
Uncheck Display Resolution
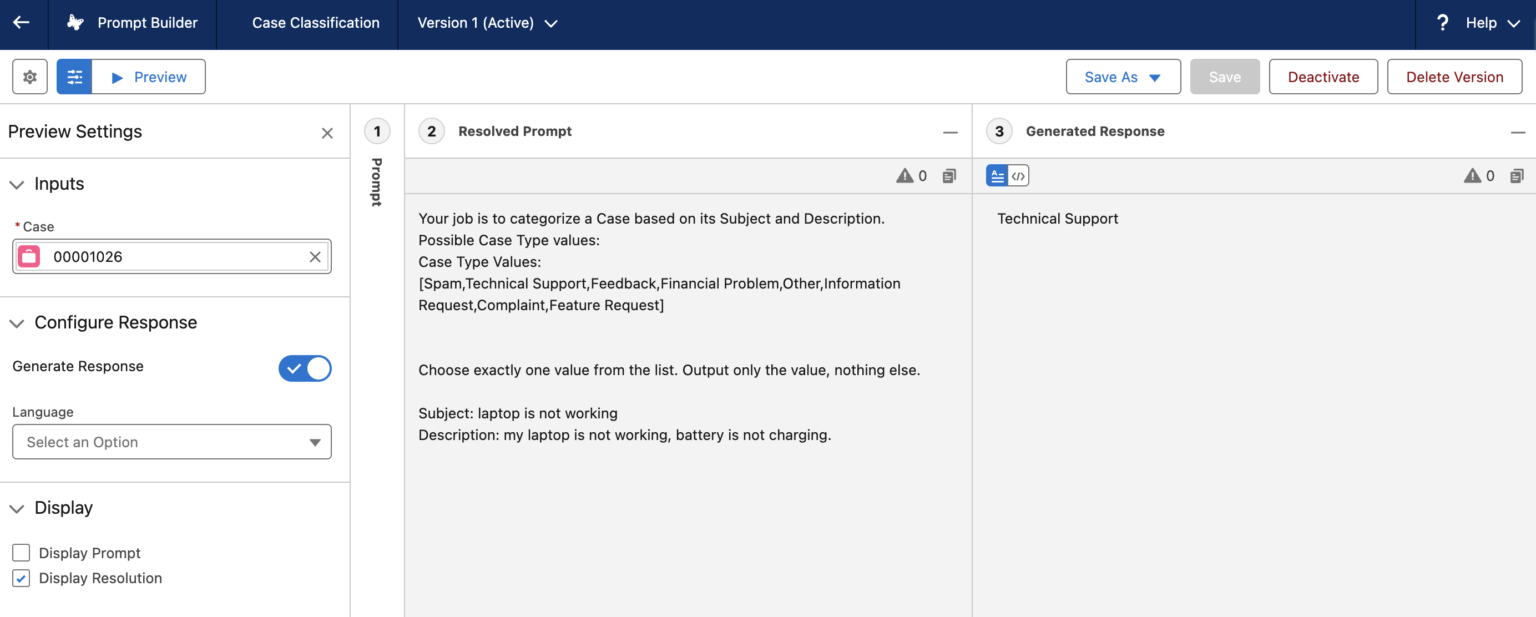pyautogui.click(x=21, y=578)
